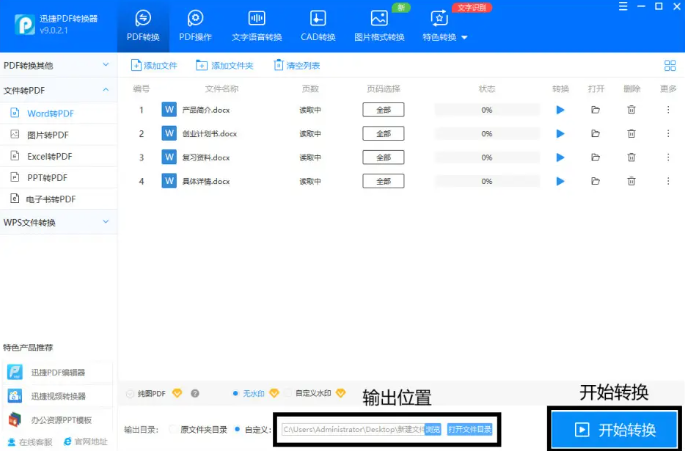Click progress bar of 产品简介.docx
Image resolution: width=685 pixels, height=451 pixels.
487,110
